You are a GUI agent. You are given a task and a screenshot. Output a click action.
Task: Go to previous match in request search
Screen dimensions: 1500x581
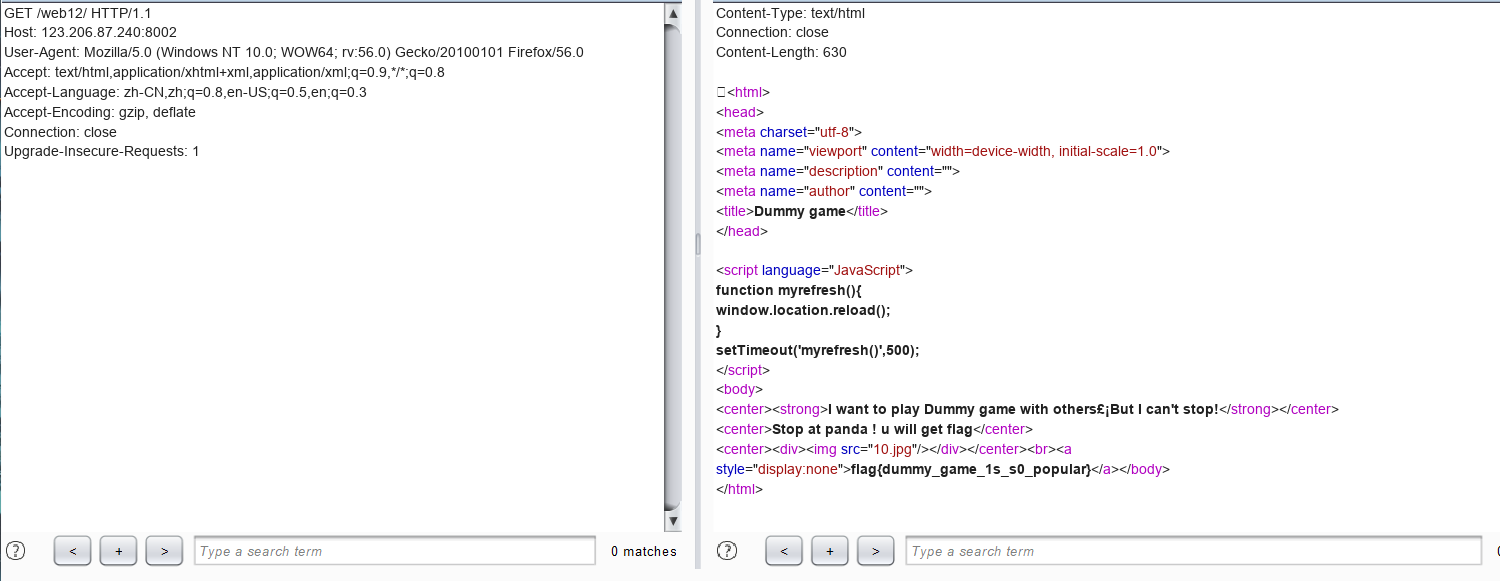point(73,551)
